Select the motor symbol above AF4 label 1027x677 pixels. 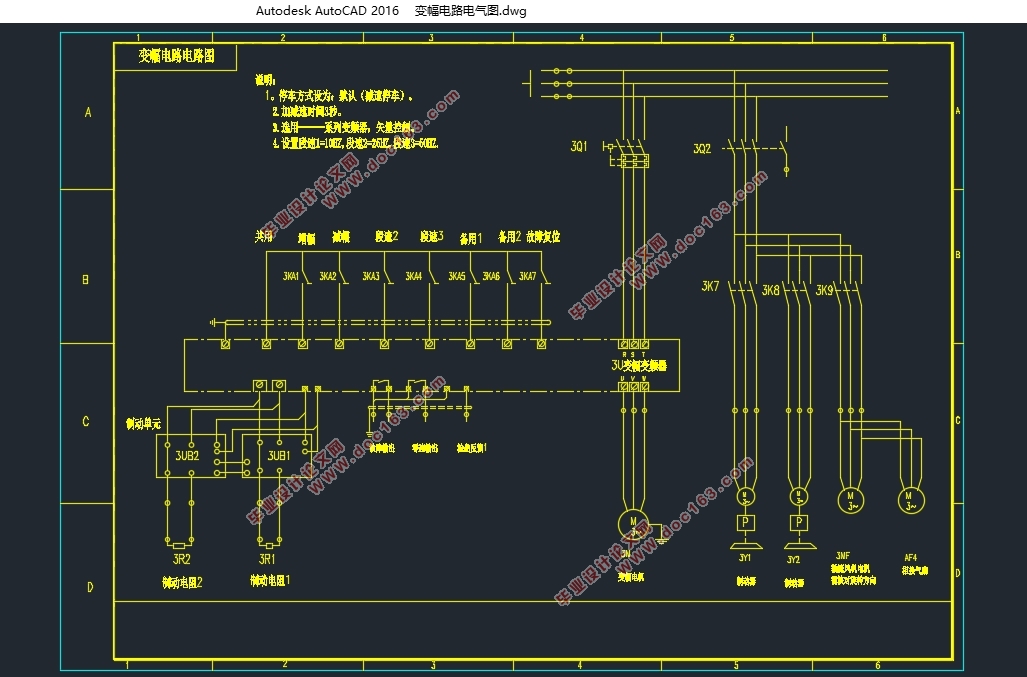pos(910,501)
